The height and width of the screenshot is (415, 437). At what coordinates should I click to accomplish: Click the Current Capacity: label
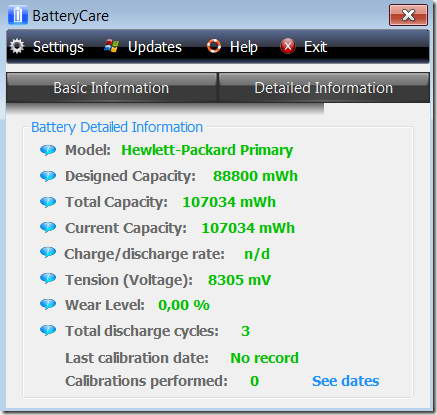click(x=126, y=228)
